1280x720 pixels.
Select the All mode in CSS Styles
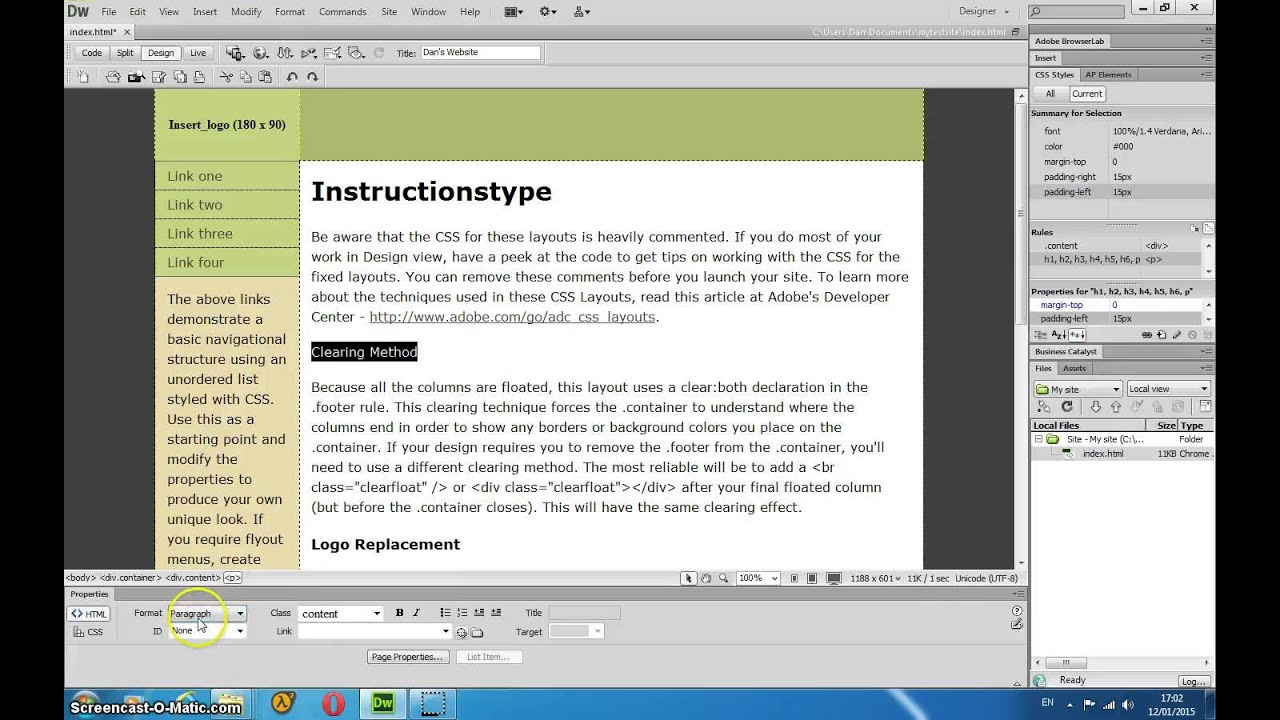1050,94
